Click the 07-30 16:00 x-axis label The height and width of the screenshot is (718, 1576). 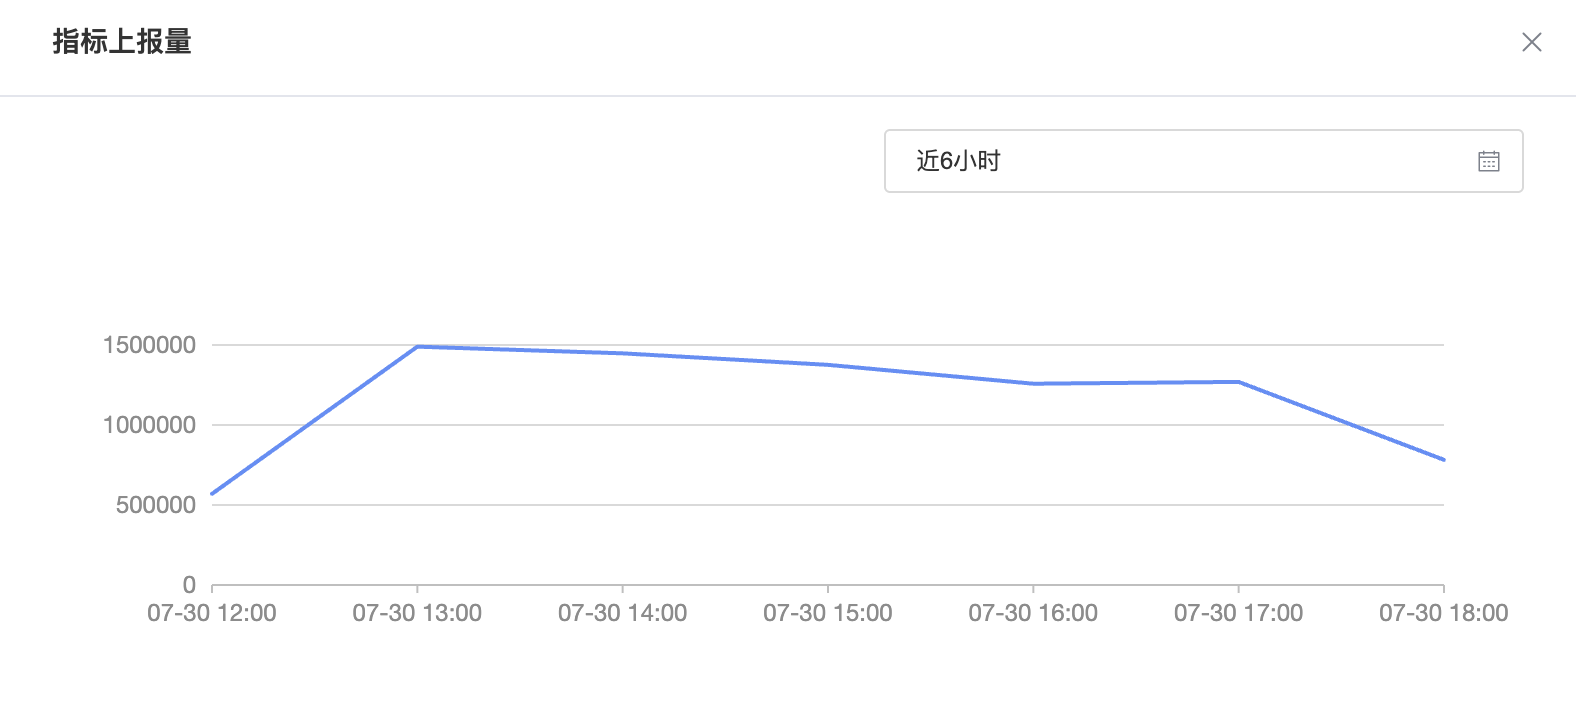click(x=1033, y=613)
